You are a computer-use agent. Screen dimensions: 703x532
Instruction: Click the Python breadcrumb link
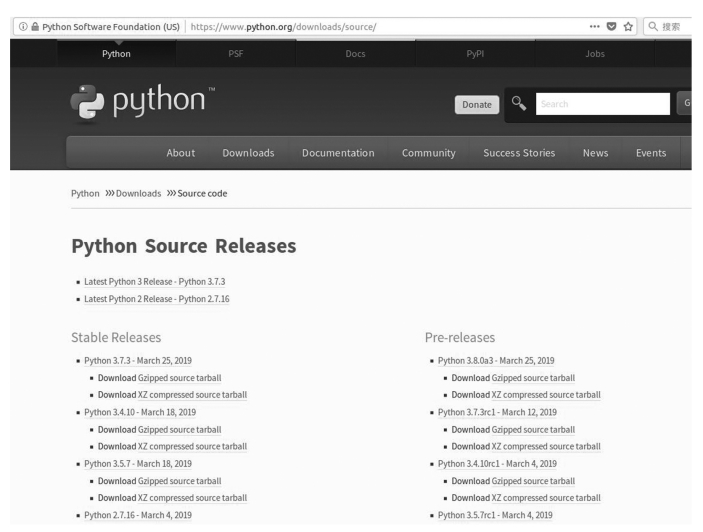85,194
